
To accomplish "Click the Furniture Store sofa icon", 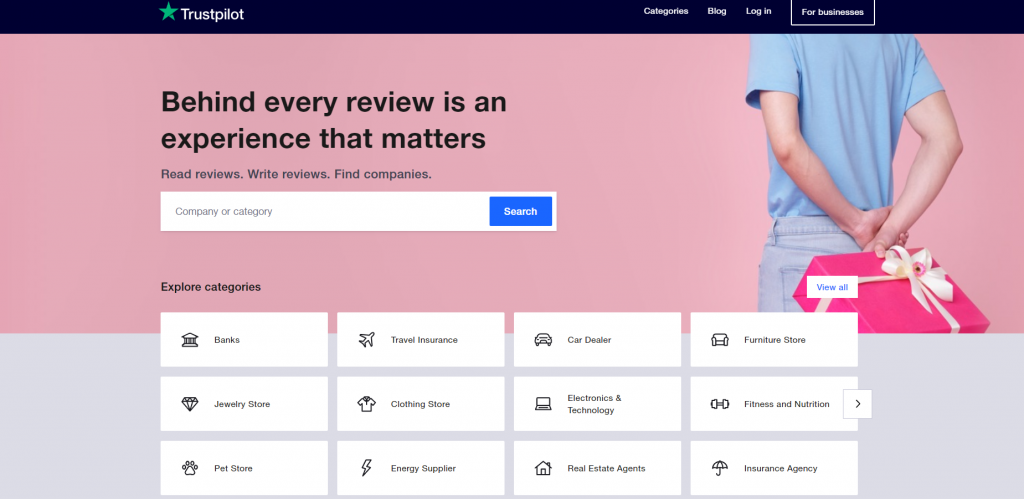I will pyautogui.click(x=719, y=340).
